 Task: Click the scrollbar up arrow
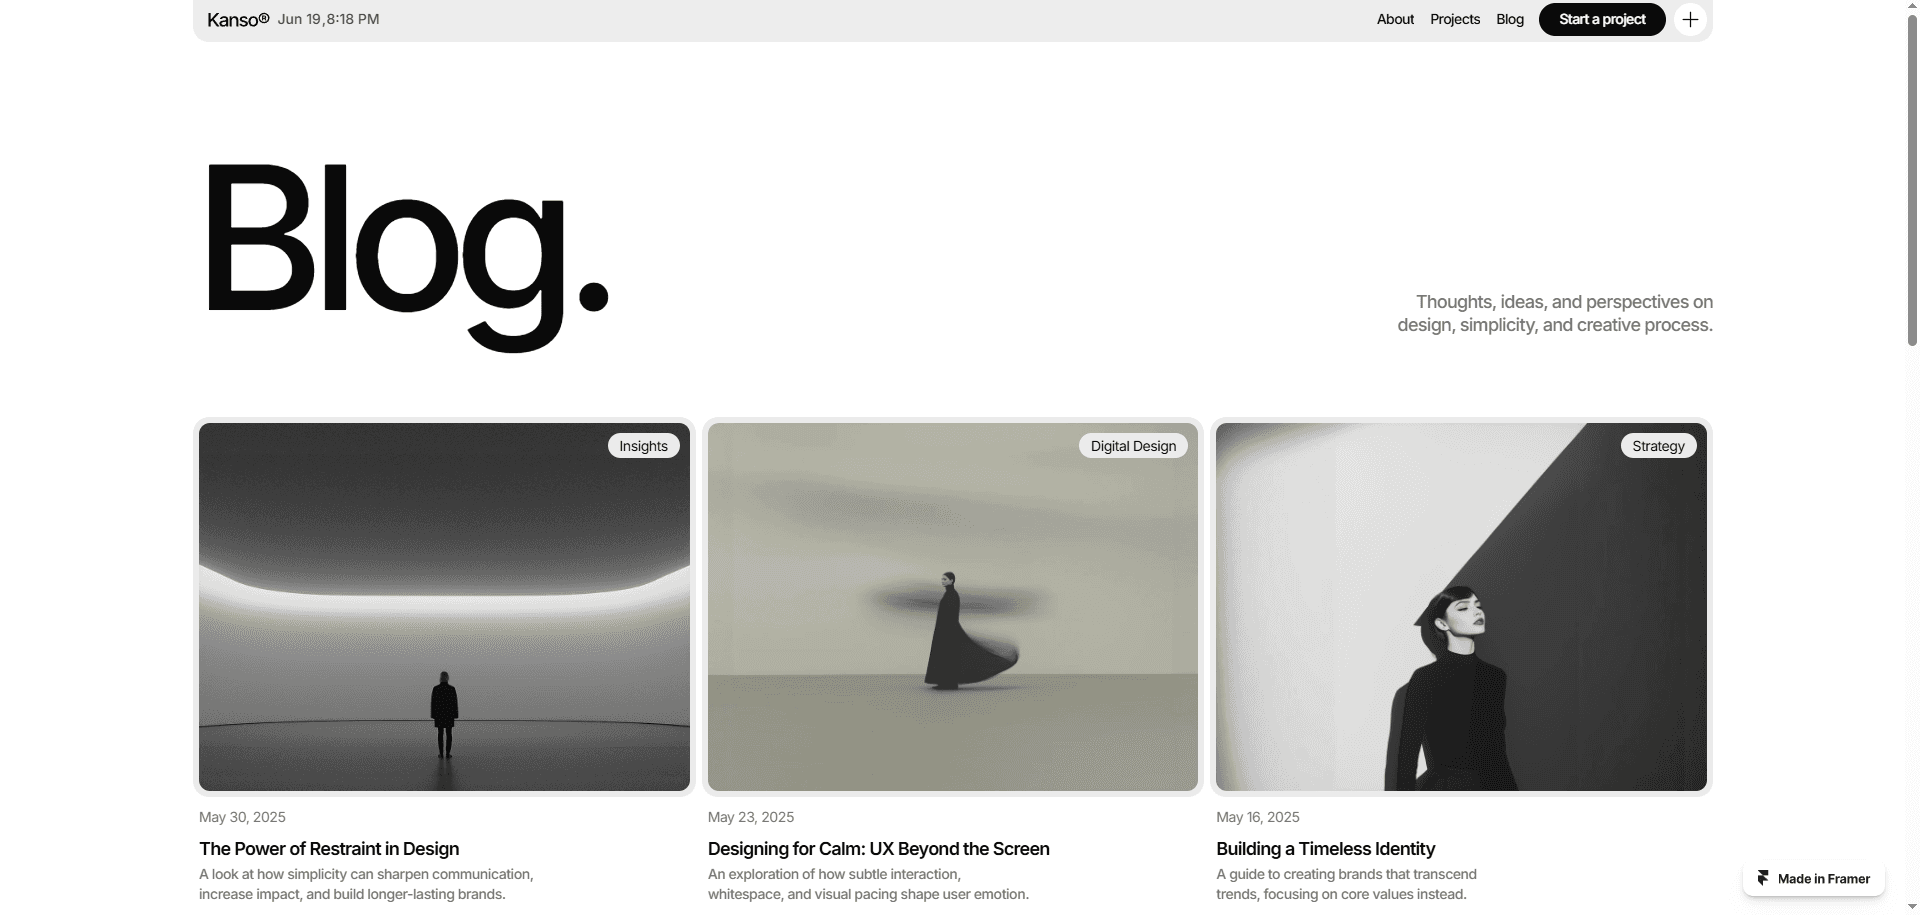point(1912,6)
